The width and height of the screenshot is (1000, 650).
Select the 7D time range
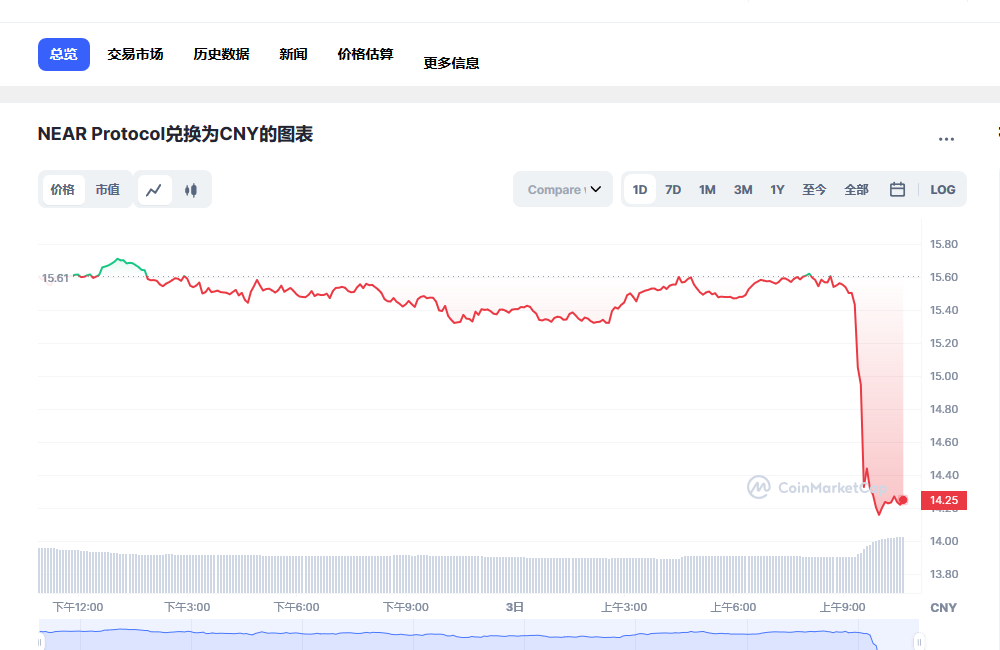pyautogui.click(x=673, y=189)
